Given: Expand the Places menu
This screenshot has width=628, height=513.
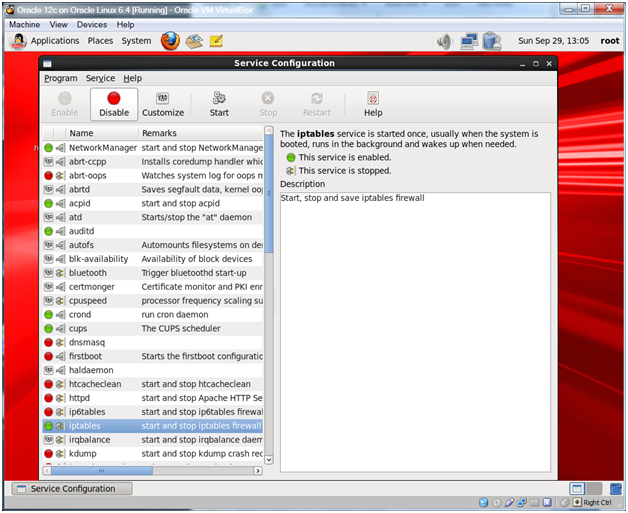Looking at the screenshot, I should pyautogui.click(x=100, y=41).
